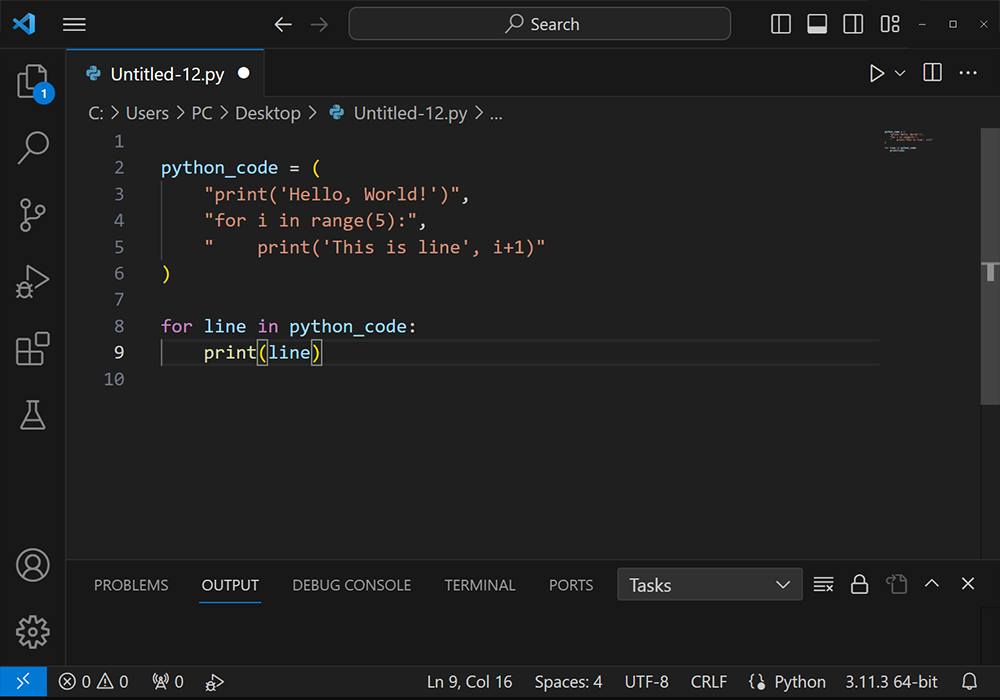Viewport: 1000px width, 700px height.
Task: Switch to the PROBLEMS tab
Action: tap(131, 585)
